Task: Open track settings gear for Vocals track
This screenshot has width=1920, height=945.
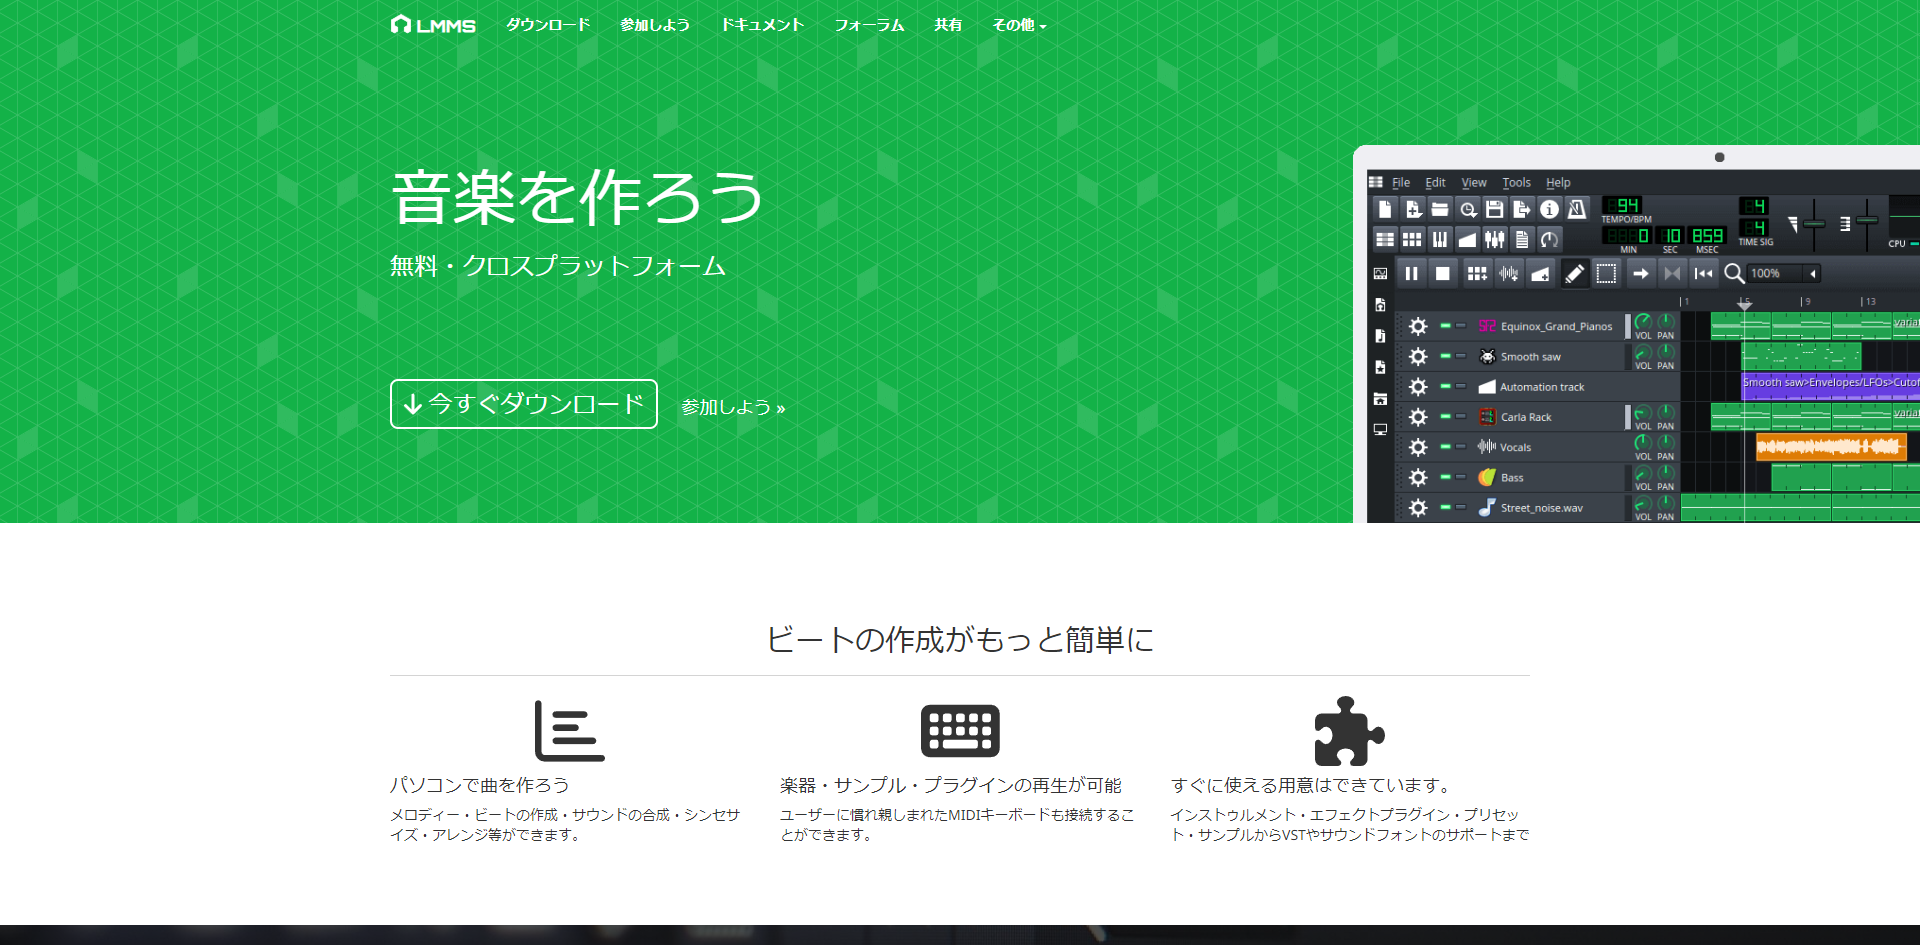Action: (x=1417, y=447)
